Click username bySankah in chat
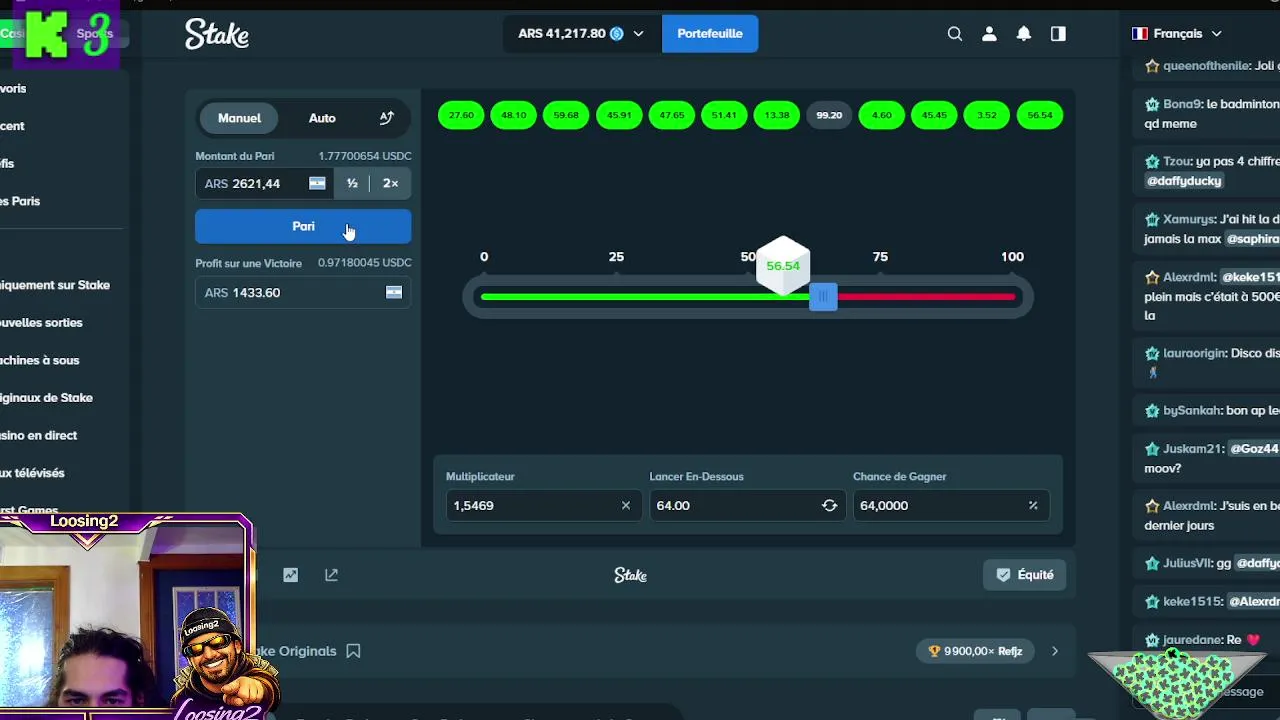1280x720 pixels. (x=1192, y=411)
